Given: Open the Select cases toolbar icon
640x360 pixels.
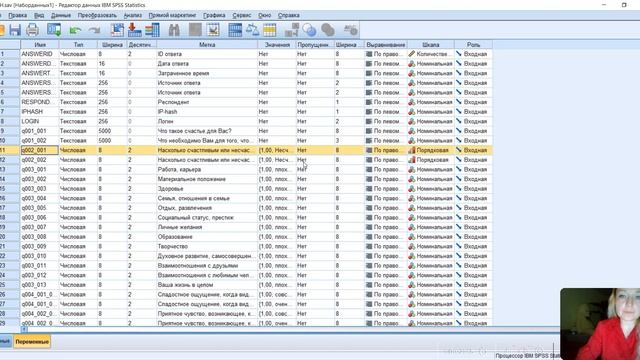Looking at the screenshot, I should (269, 30).
